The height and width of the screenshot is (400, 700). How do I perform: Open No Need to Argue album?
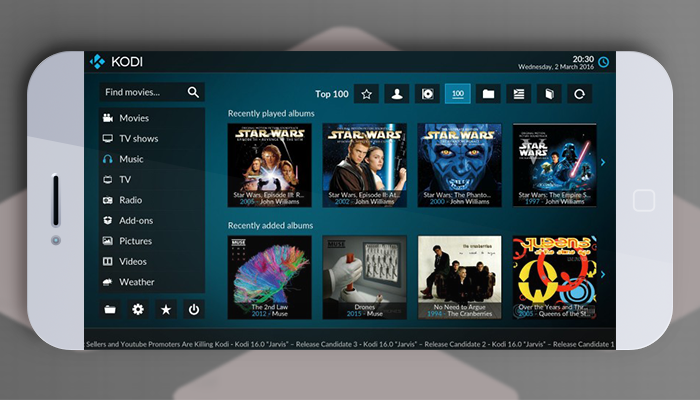coord(459,277)
